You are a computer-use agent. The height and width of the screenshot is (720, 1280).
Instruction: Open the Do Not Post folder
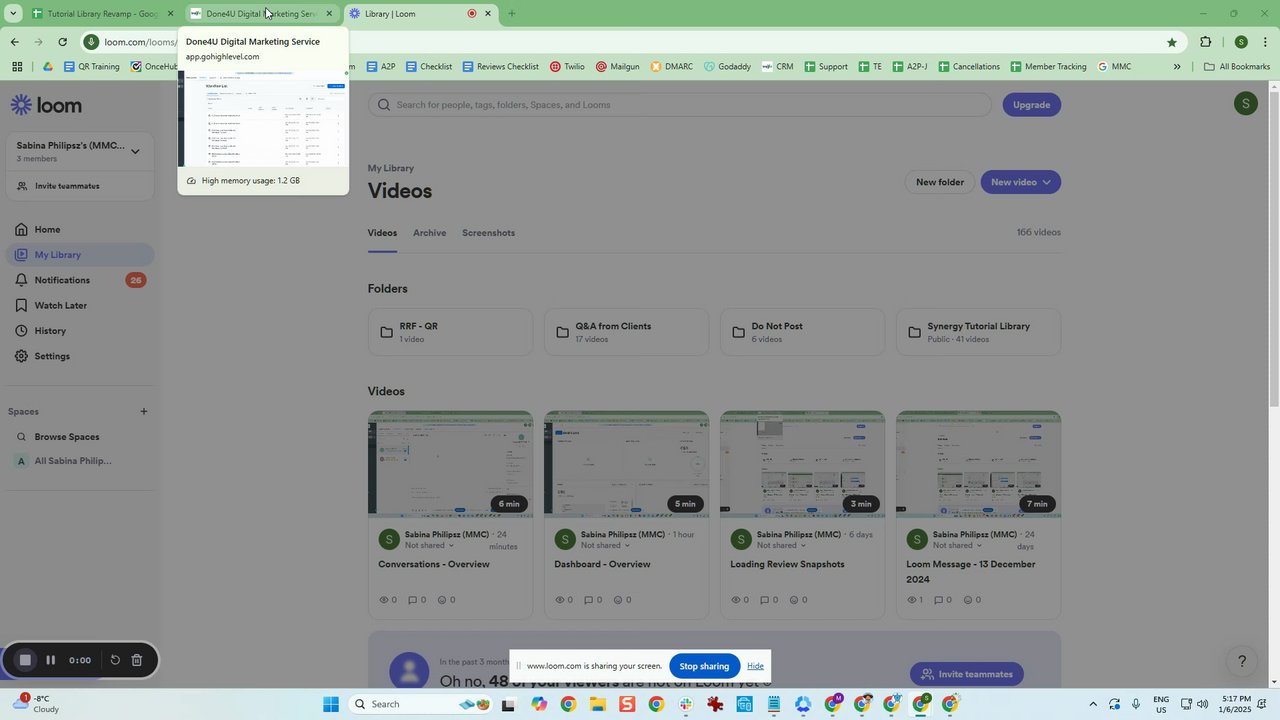(x=802, y=332)
